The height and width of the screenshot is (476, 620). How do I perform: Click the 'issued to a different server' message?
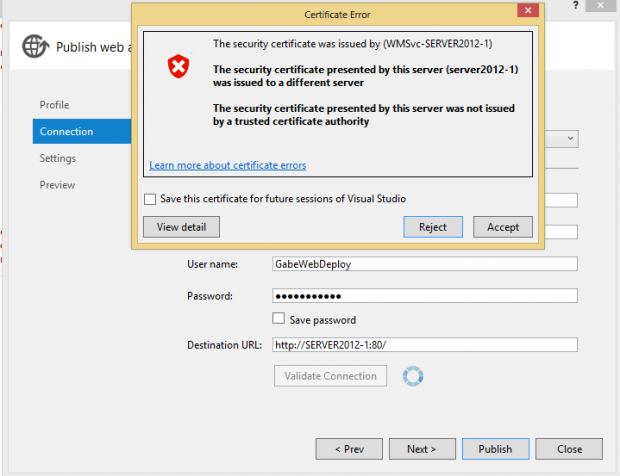click(x=366, y=76)
